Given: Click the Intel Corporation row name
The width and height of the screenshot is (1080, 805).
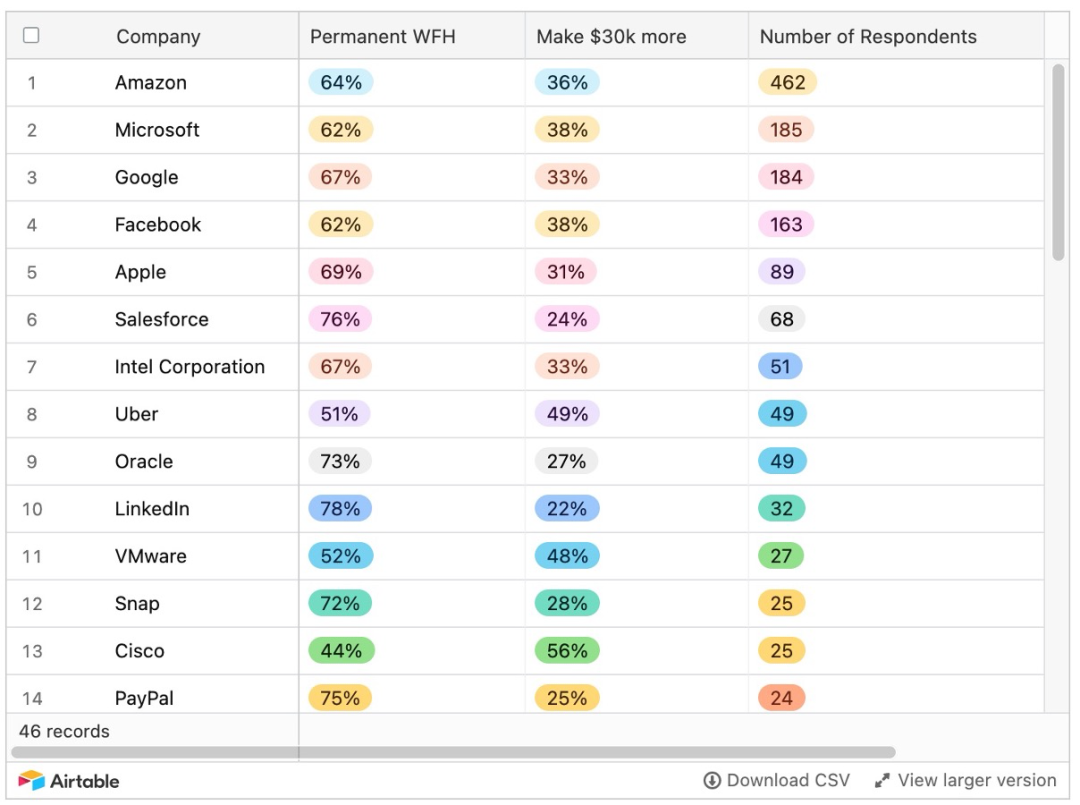Looking at the screenshot, I should point(190,367).
